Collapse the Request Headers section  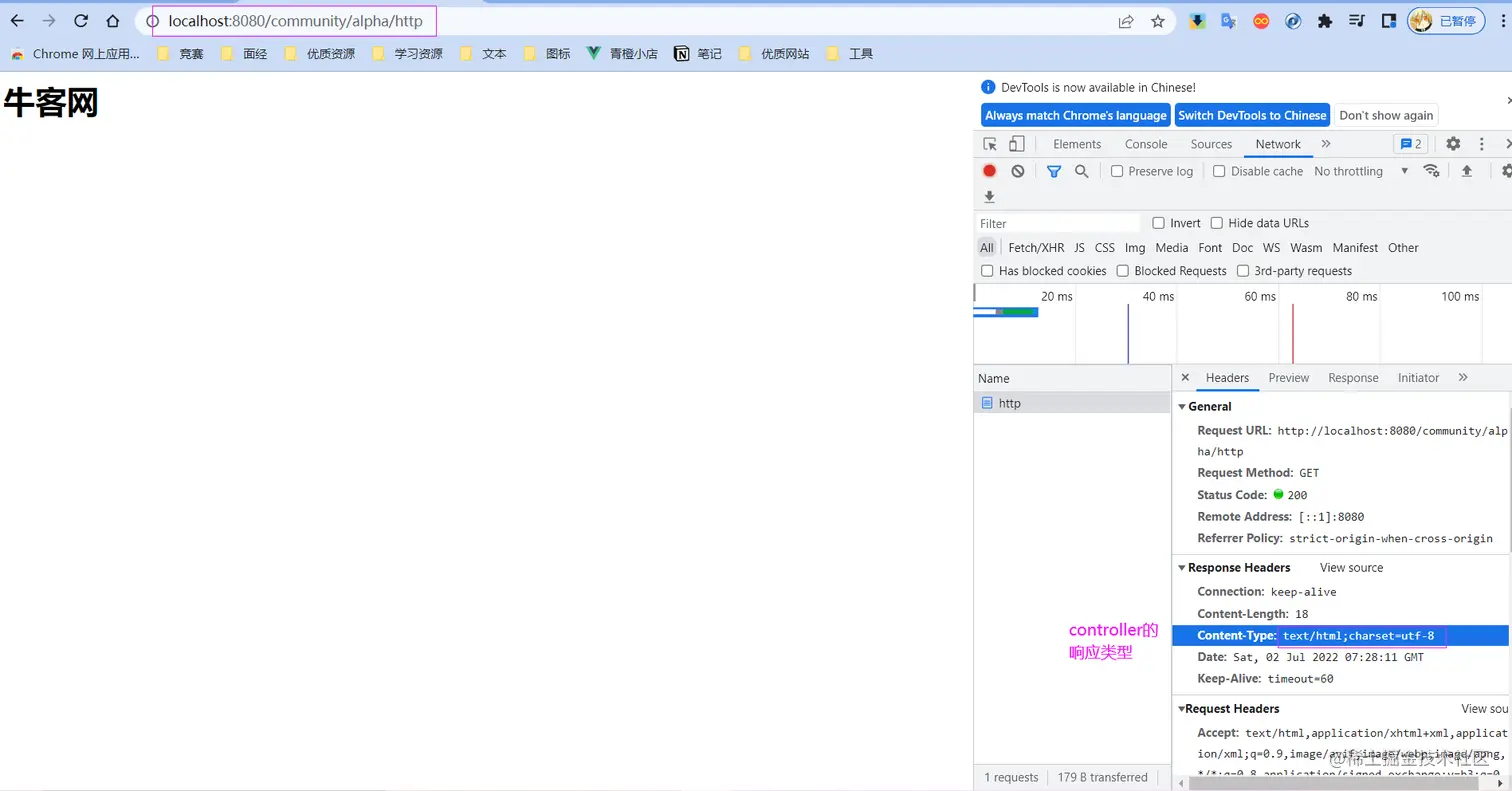1181,709
